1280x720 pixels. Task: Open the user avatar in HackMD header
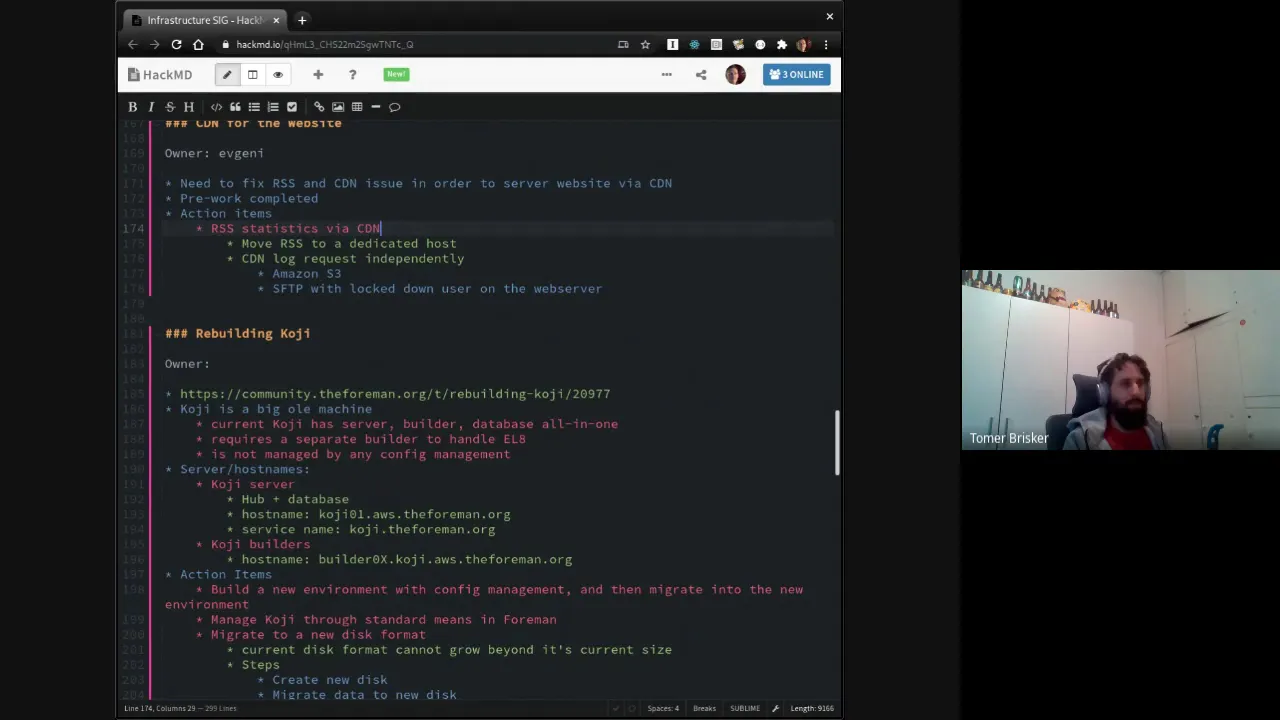coord(735,74)
